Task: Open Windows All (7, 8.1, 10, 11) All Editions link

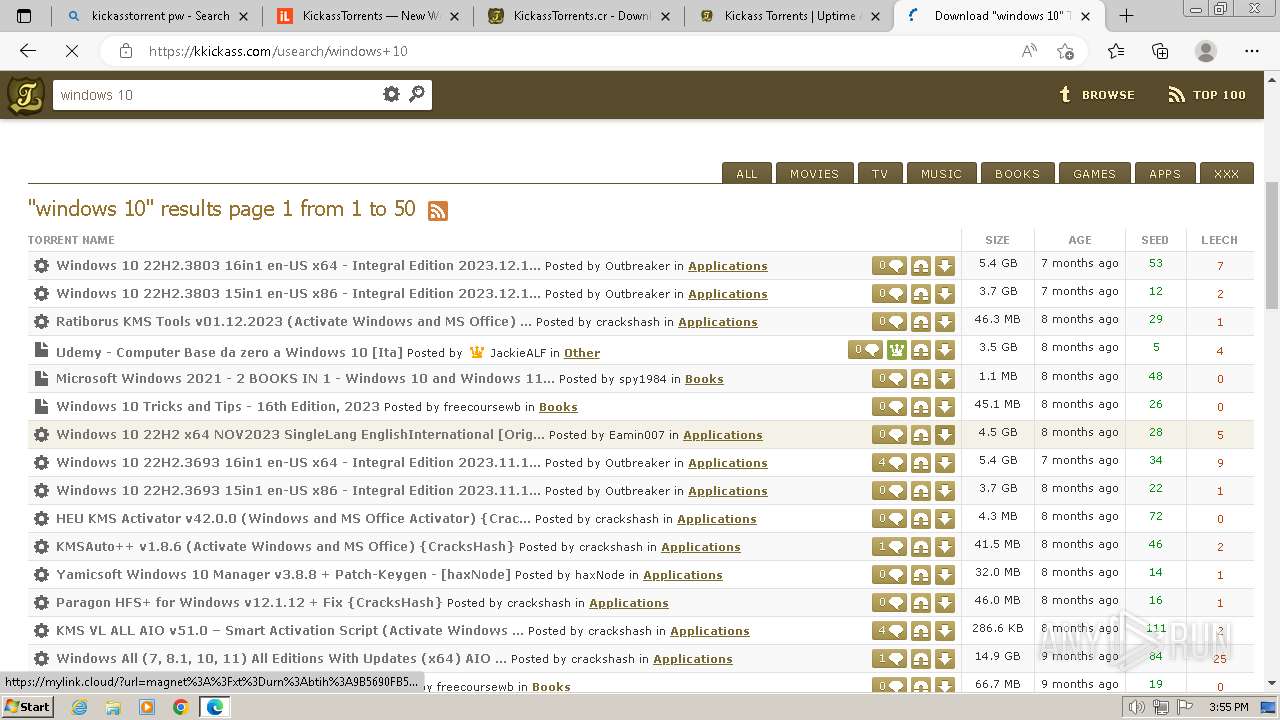Action: point(281,658)
